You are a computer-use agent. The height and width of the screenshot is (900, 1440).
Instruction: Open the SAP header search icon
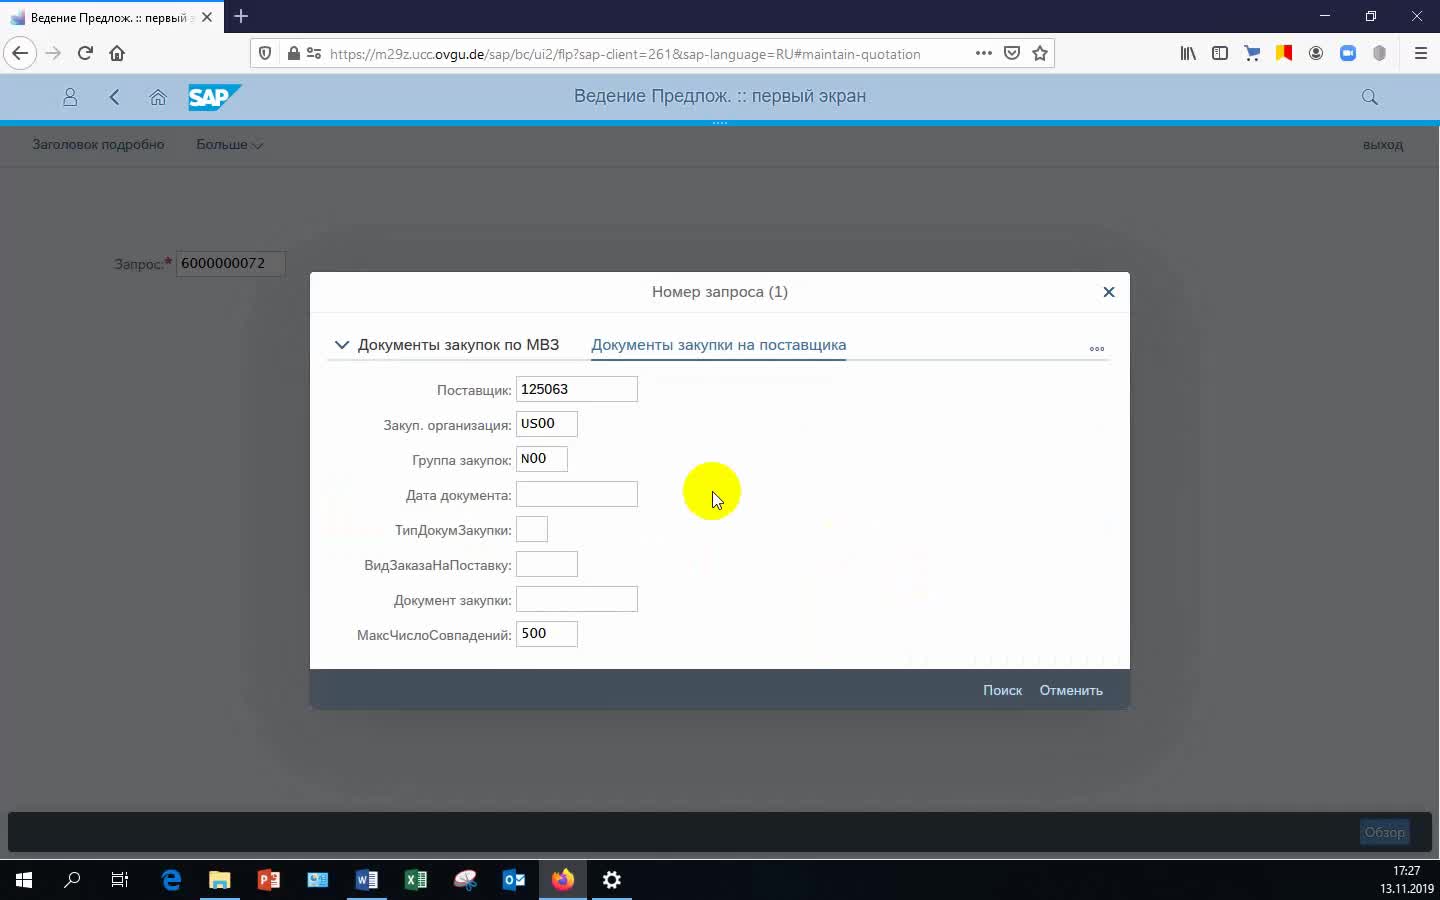pyautogui.click(x=1370, y=97)
